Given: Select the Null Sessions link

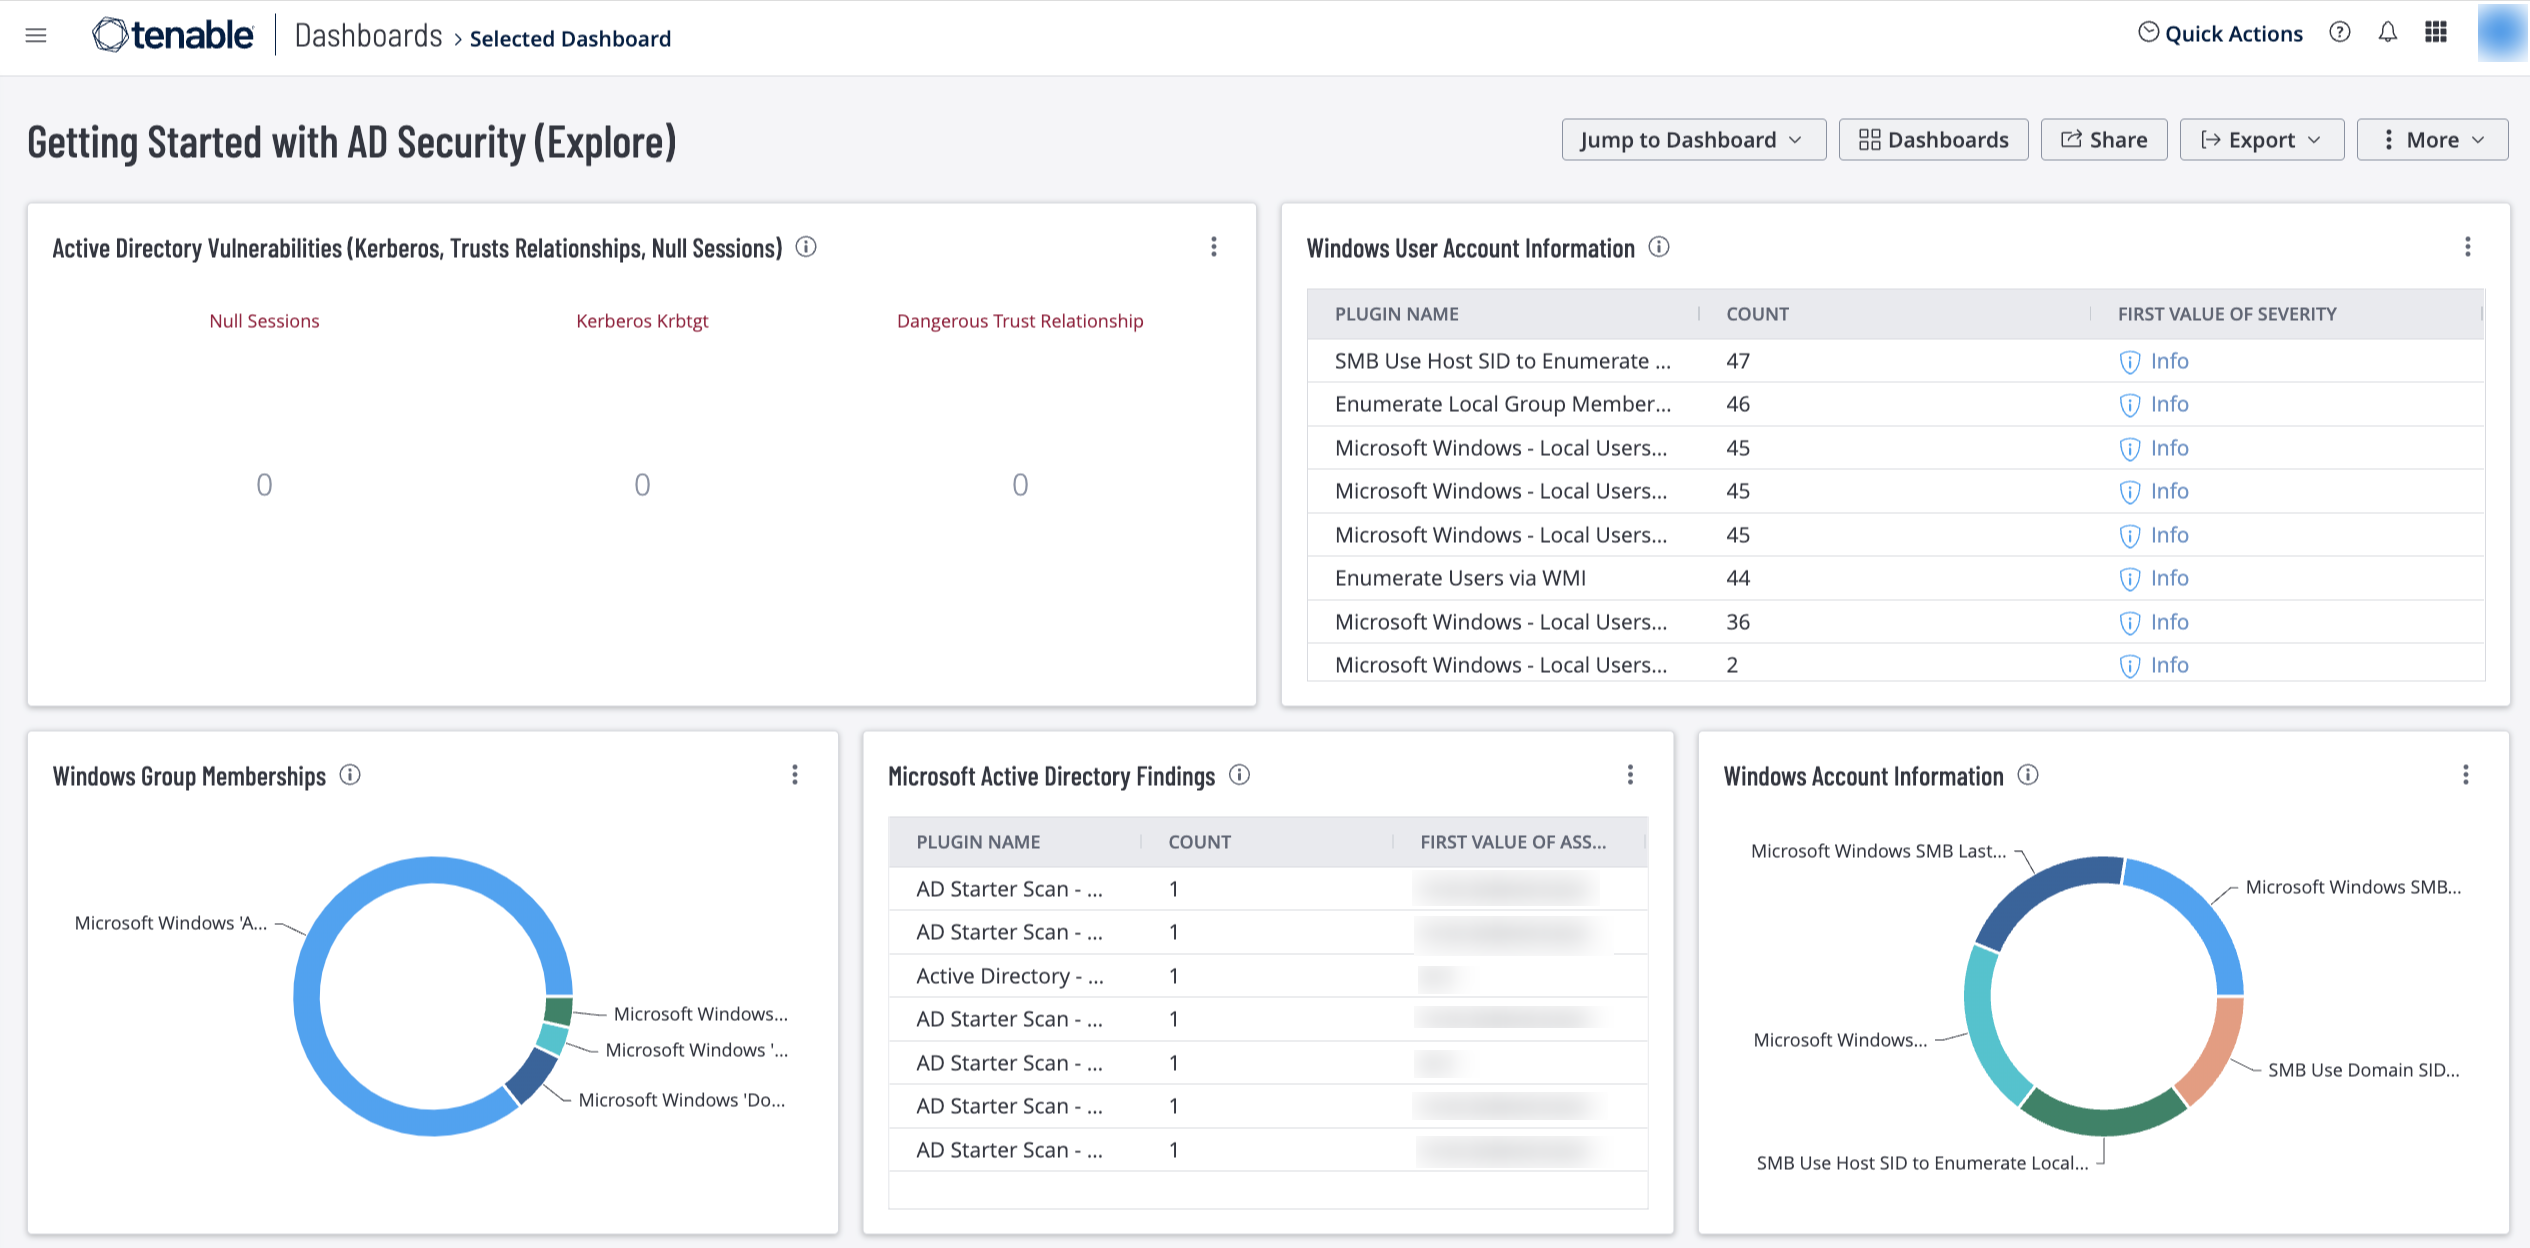Looking at the screenshot, I should pyautogui.click(x=261, y=320).
